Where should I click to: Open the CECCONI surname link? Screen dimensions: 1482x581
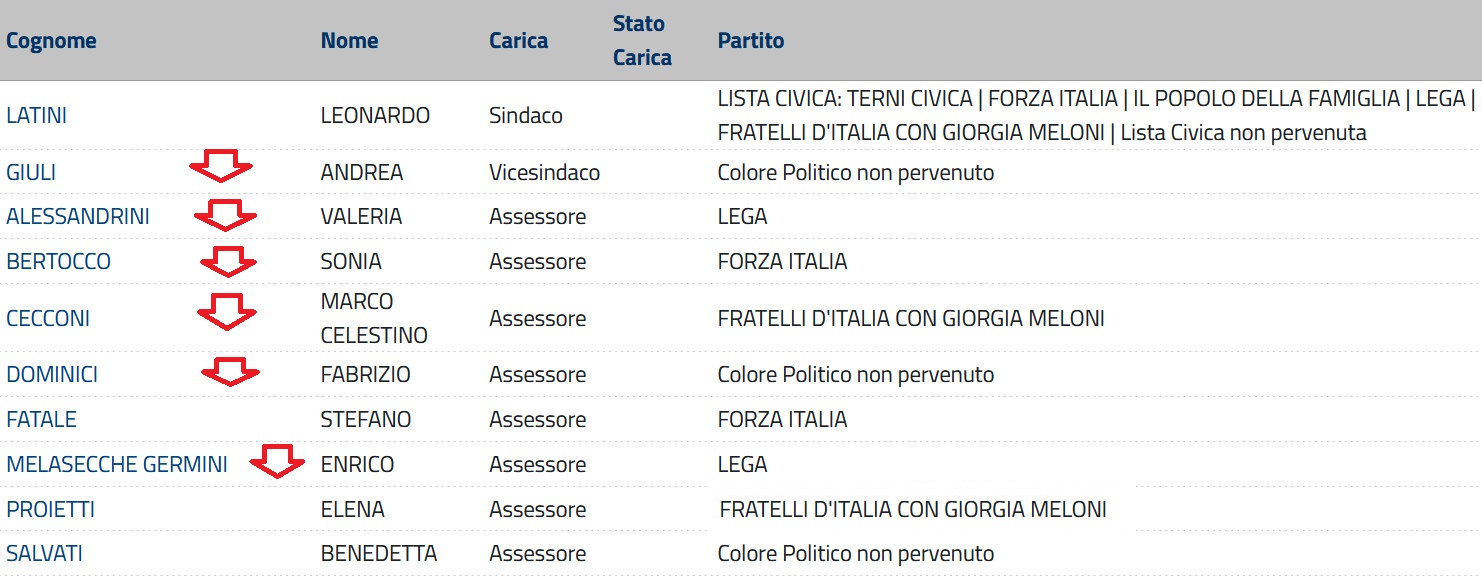[48, 318]
